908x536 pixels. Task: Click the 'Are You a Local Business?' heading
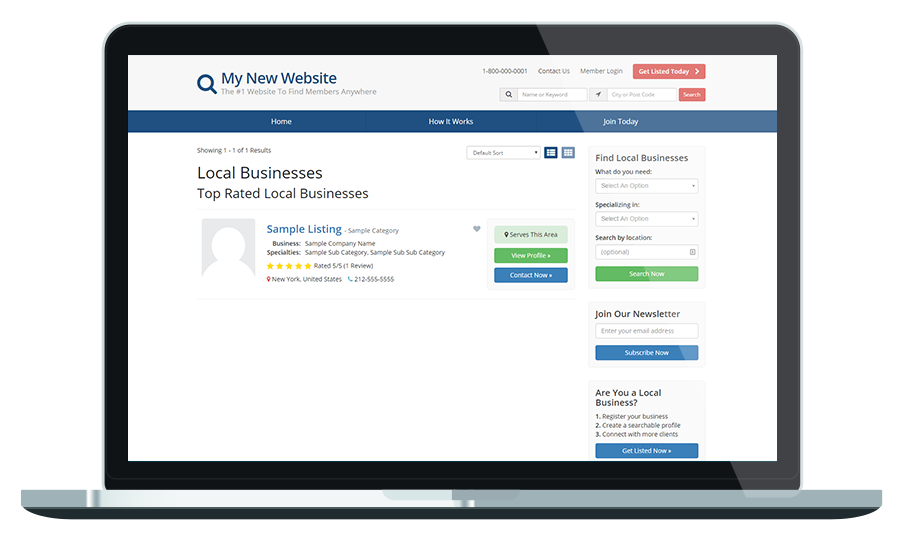click(628, 398)
